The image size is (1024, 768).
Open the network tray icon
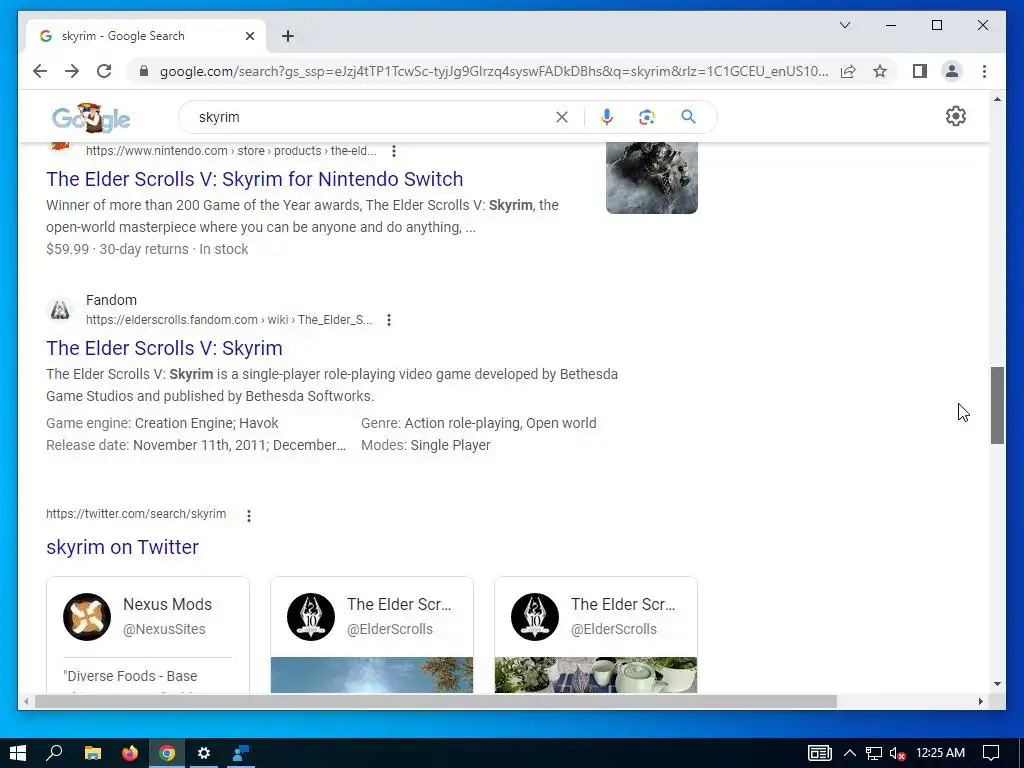(x=874, y=754)
